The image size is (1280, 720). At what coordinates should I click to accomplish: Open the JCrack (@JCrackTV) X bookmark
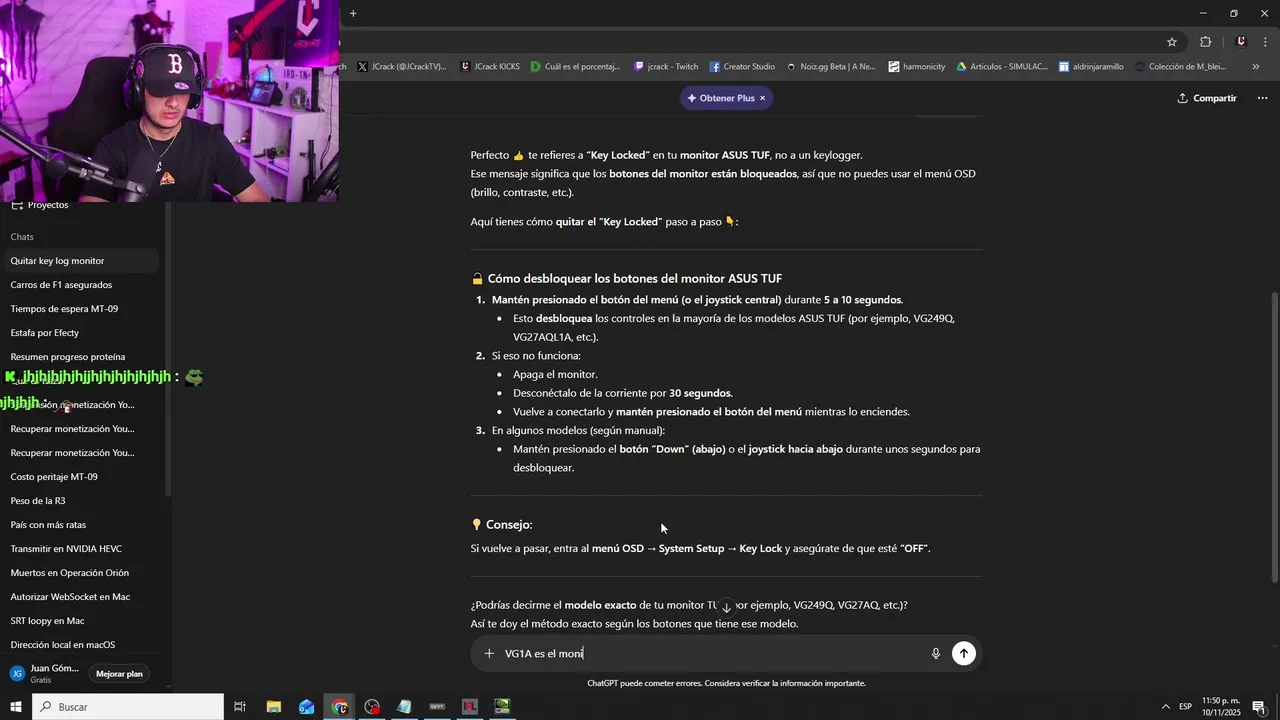click(x=401, y=67)
